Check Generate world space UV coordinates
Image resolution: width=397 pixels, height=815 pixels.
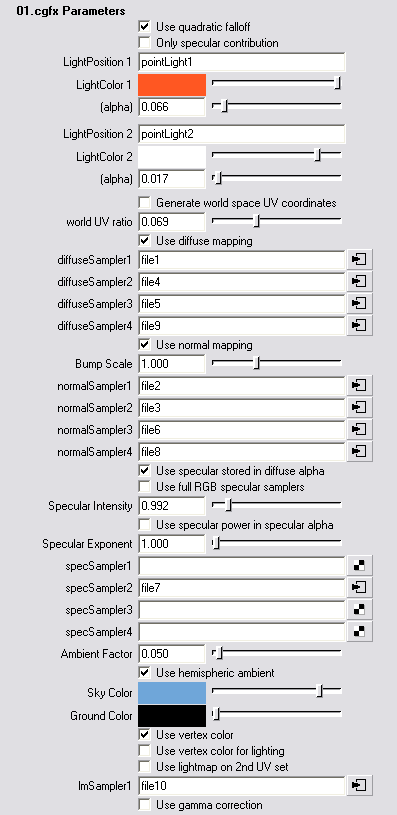(x=144, y=202)
